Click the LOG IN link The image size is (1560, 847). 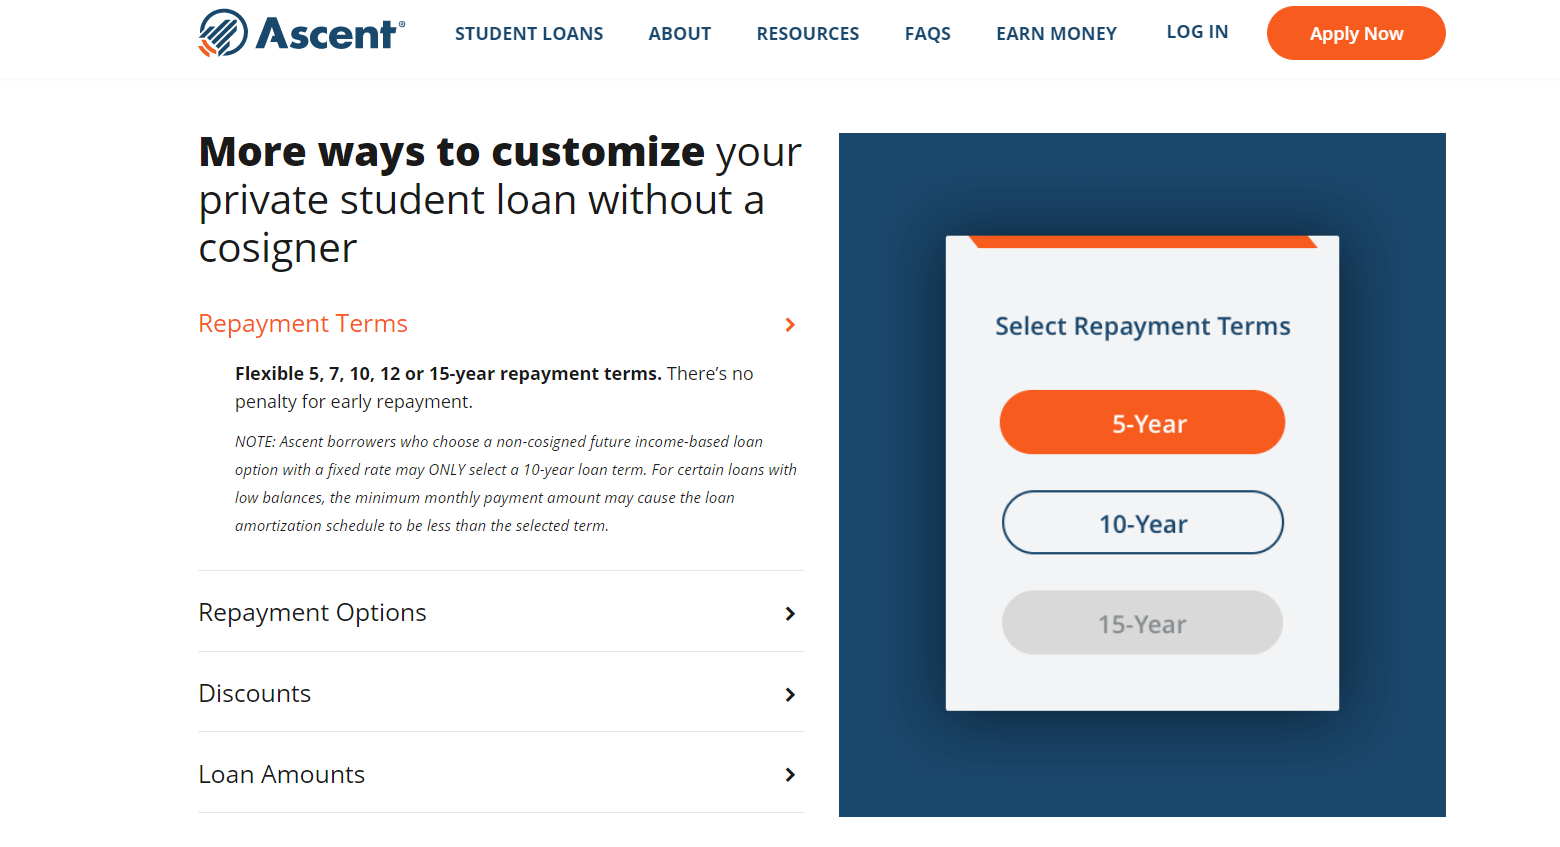(x=1197, y=31)
